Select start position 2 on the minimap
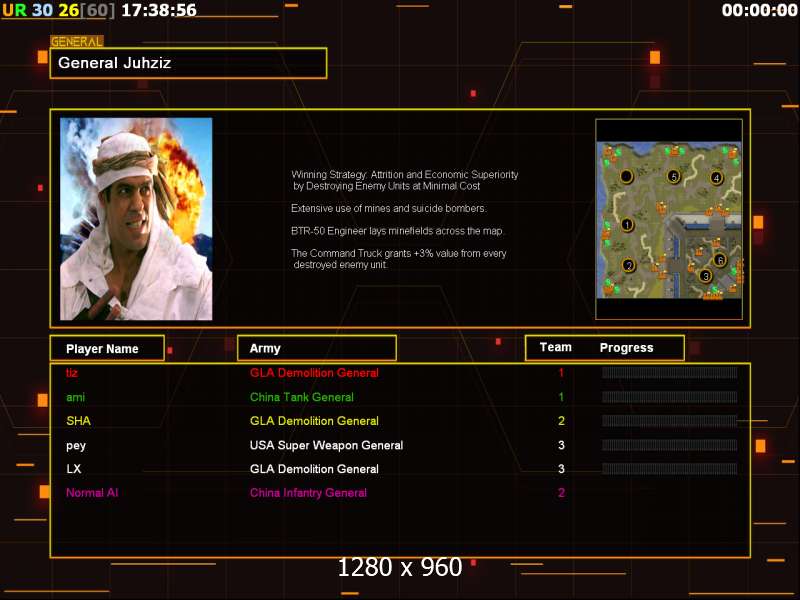Screen dimensions: 800x600 click(x=628, y=265)
